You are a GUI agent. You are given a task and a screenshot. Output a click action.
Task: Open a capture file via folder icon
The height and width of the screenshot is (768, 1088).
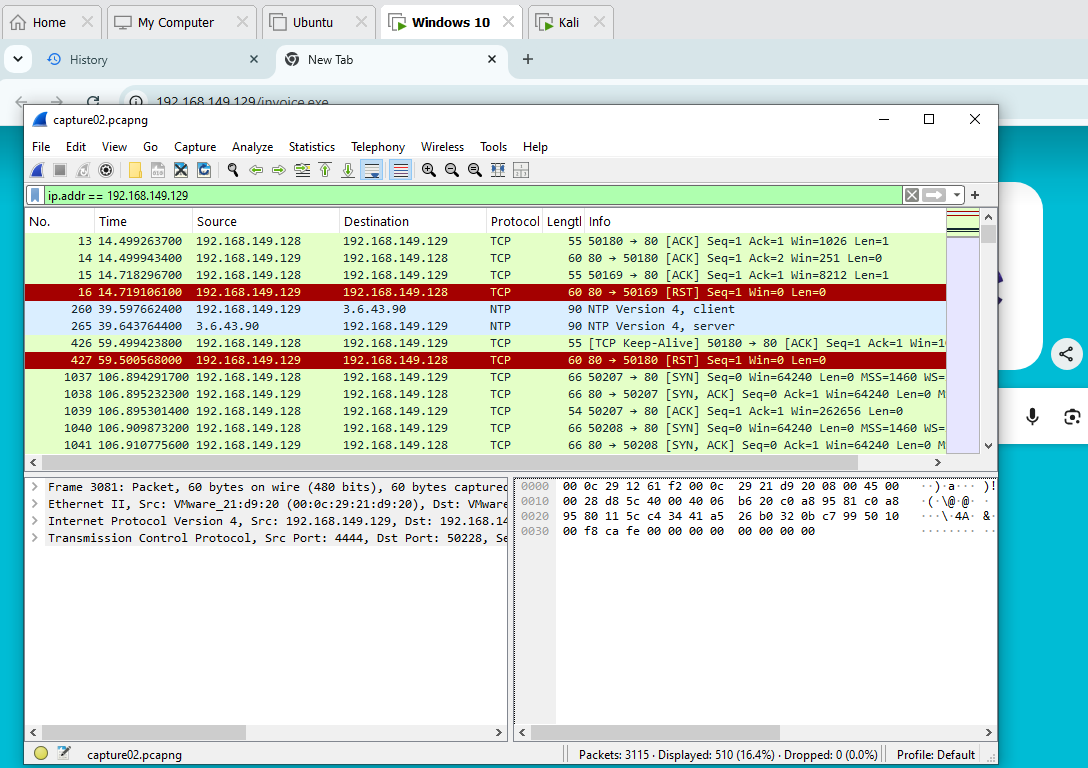(x=135, y=170)
